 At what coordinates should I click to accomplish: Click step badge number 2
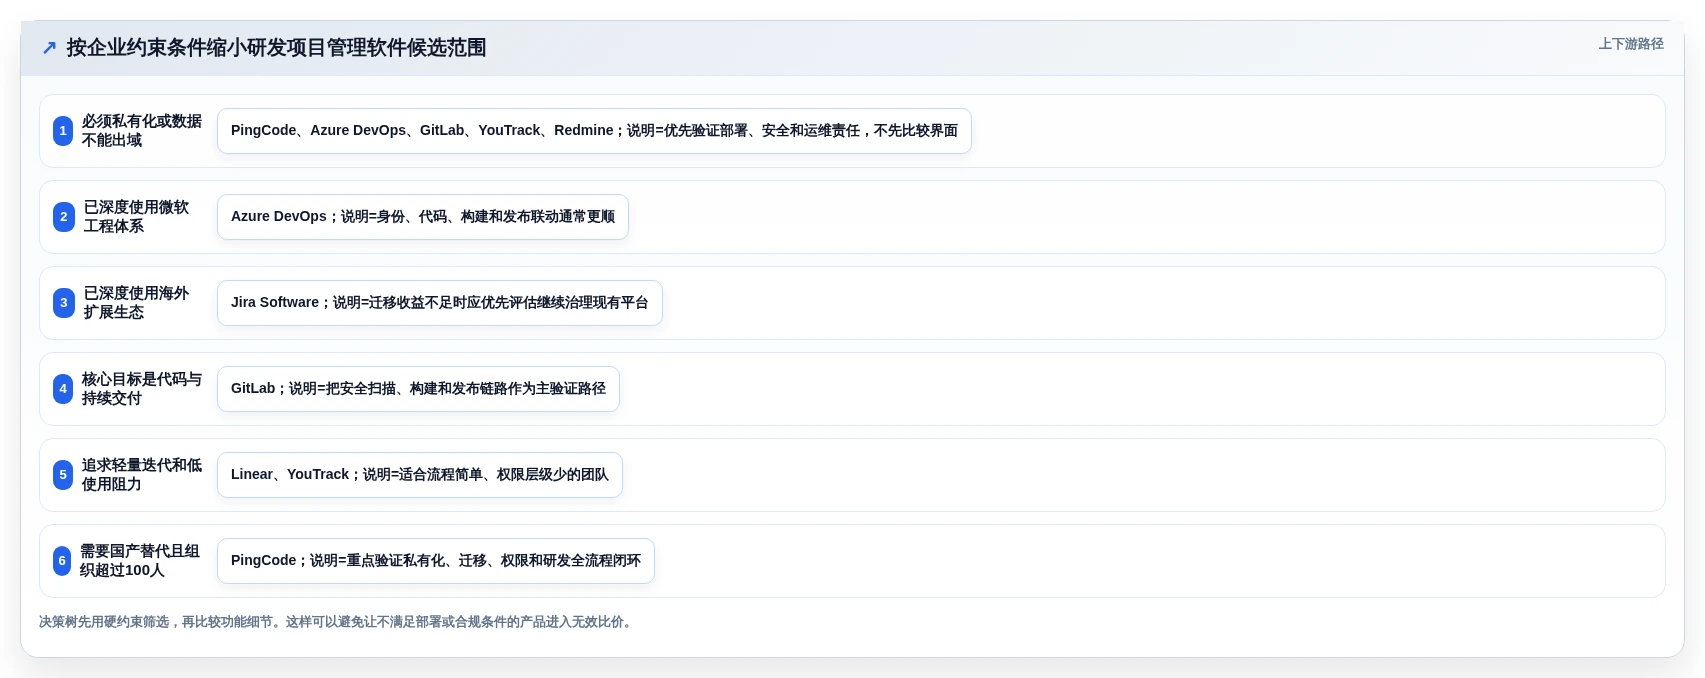point(63,217)
